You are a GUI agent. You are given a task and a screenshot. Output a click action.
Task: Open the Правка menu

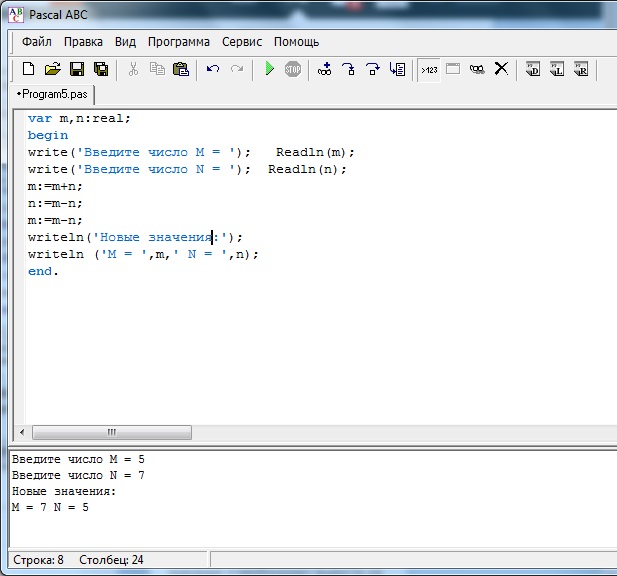point(83,42)
